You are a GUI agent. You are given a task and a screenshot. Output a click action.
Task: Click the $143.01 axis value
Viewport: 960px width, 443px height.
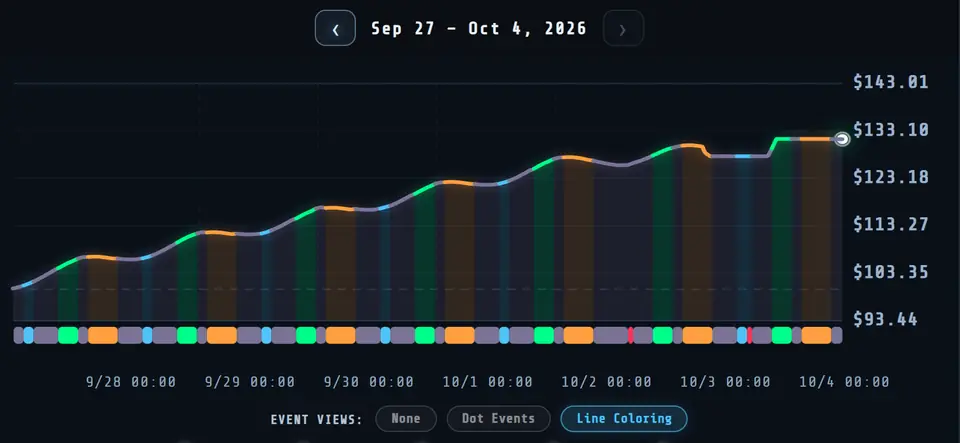click(891, 82)
